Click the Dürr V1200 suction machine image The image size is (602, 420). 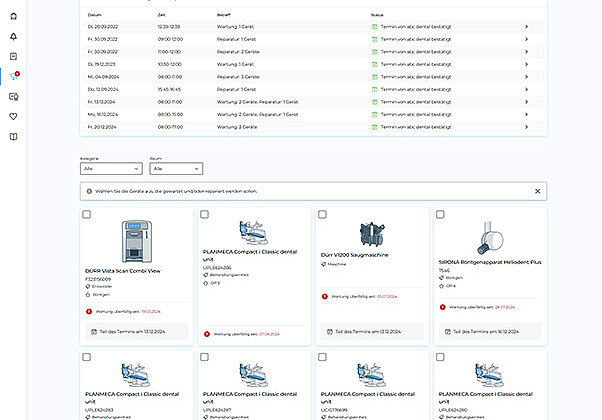[372, 234]
